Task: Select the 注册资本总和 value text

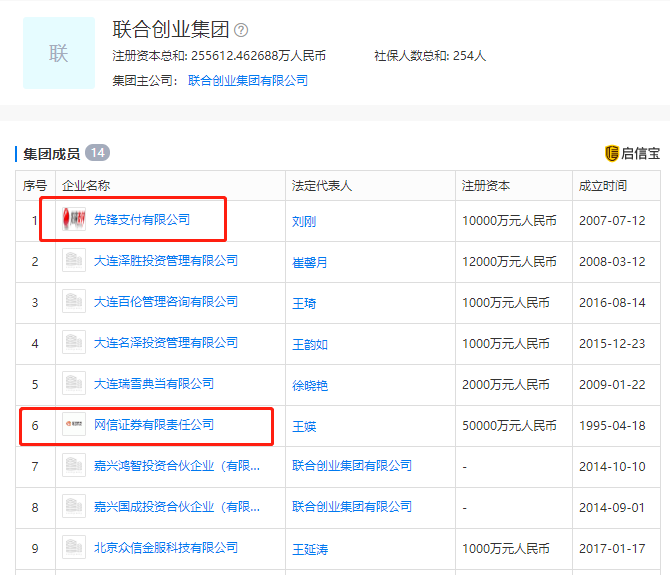Action: pos(259,56)
